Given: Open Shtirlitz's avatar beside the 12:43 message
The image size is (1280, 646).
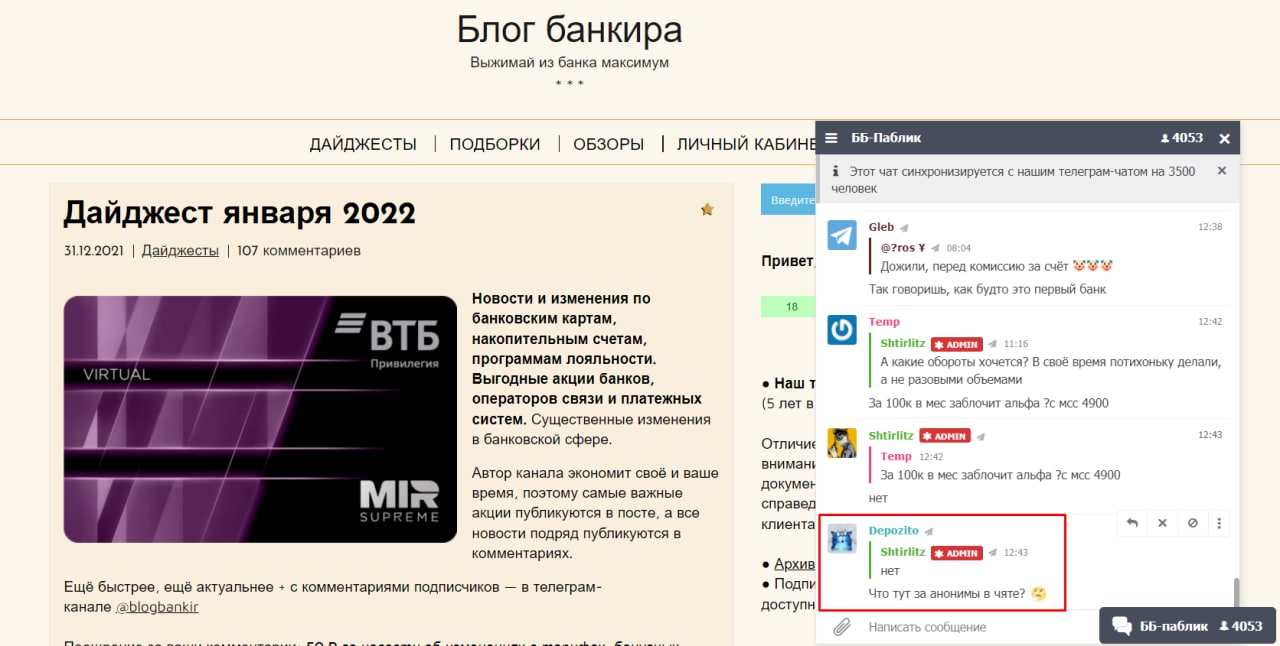Looking at the screenshot, I should (x=842, y=443).
